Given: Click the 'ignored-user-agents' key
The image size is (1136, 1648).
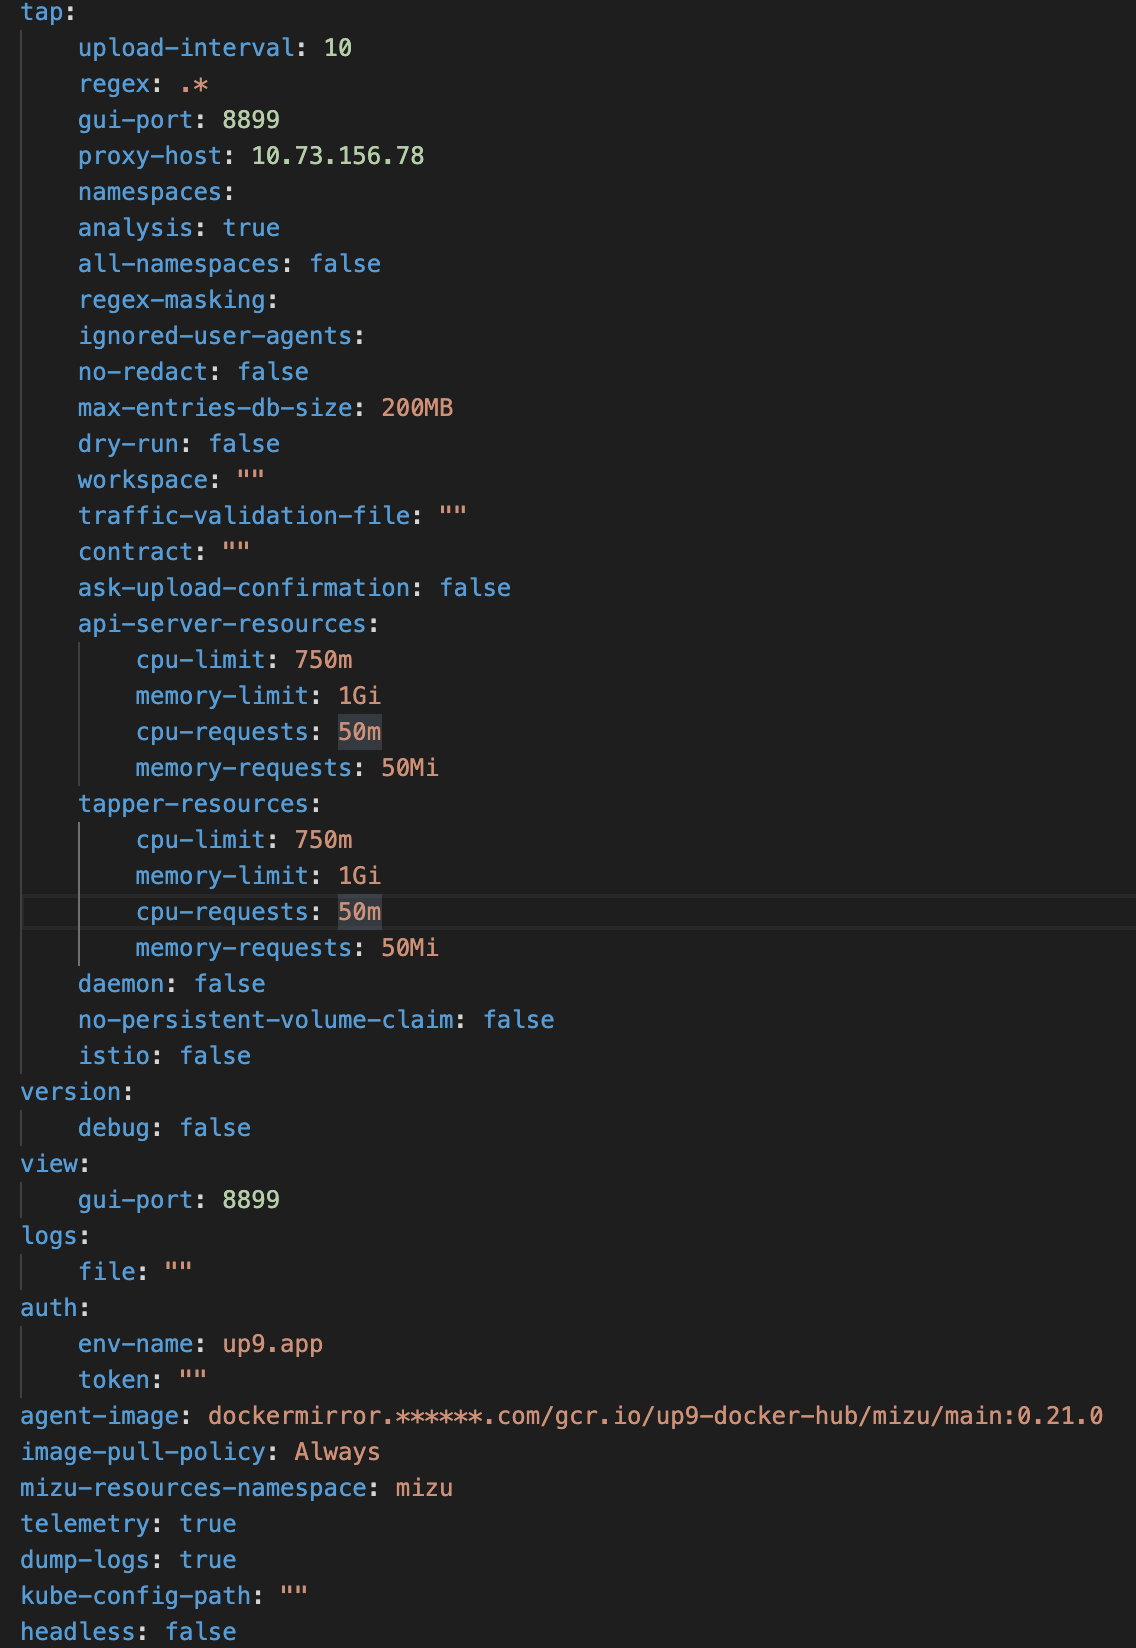Looking at the screenshot, I should (x=215, y=336).
